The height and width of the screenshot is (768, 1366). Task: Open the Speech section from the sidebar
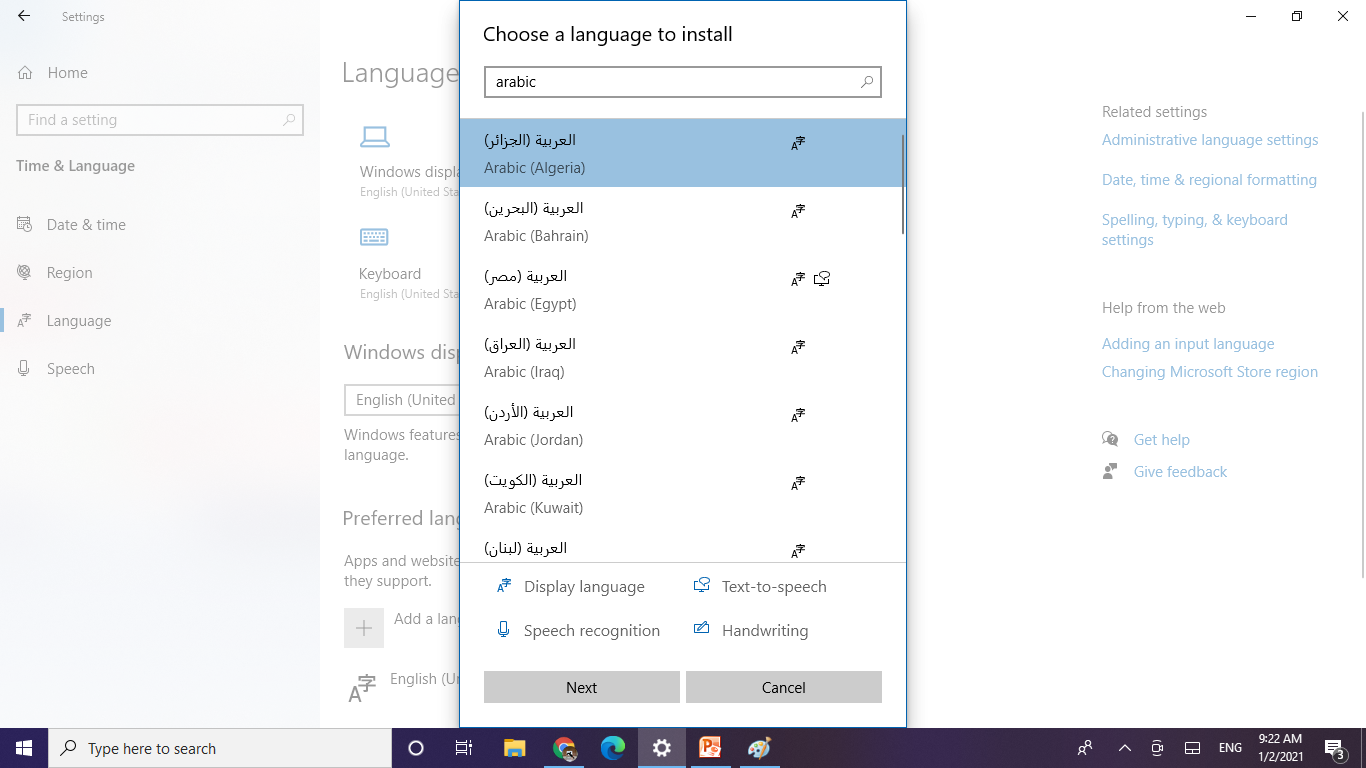click(69, 368)
